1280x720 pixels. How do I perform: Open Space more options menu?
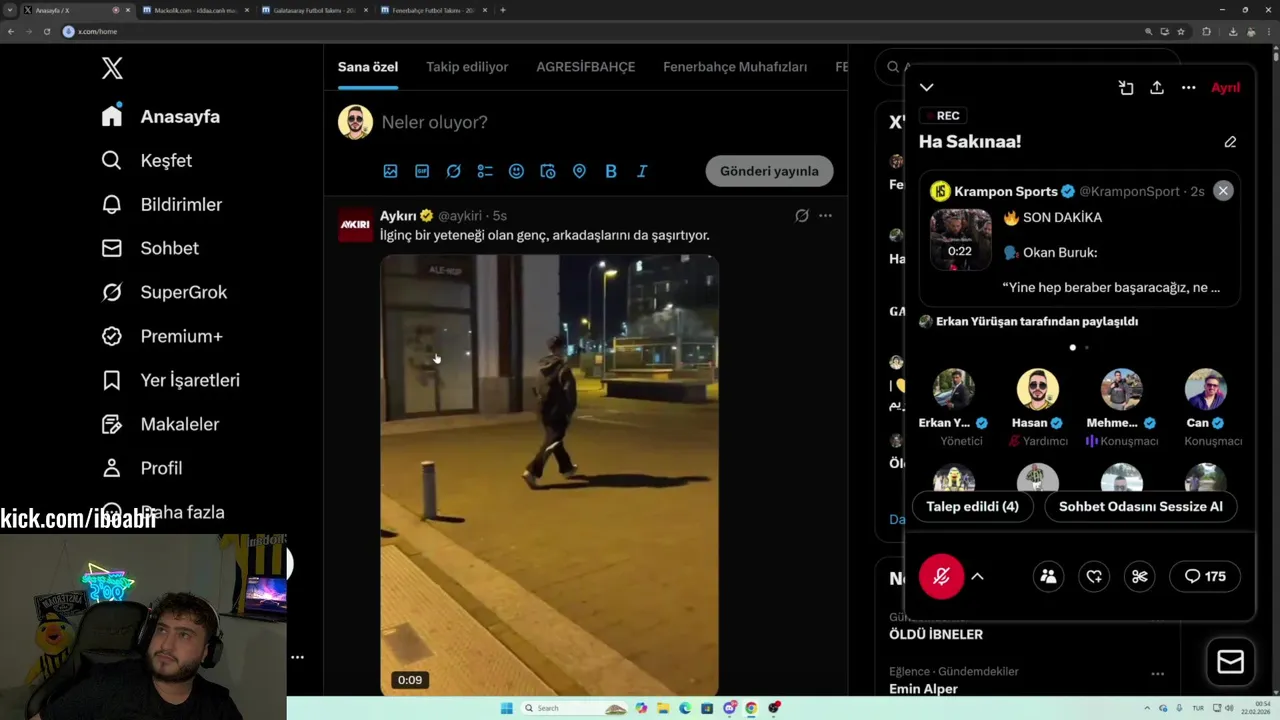coord(1188,88)
